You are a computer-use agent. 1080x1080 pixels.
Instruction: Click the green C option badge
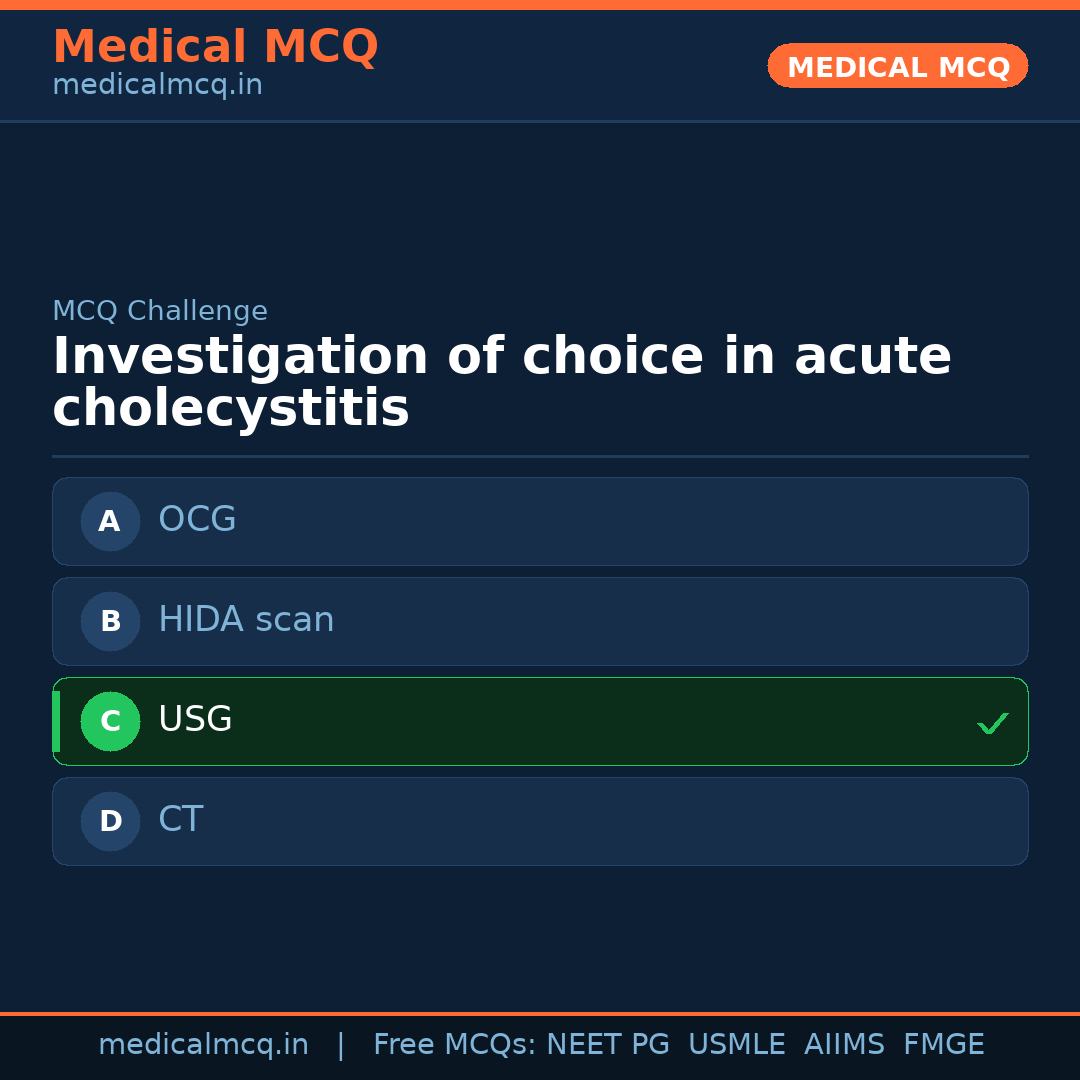coord(110,721)
